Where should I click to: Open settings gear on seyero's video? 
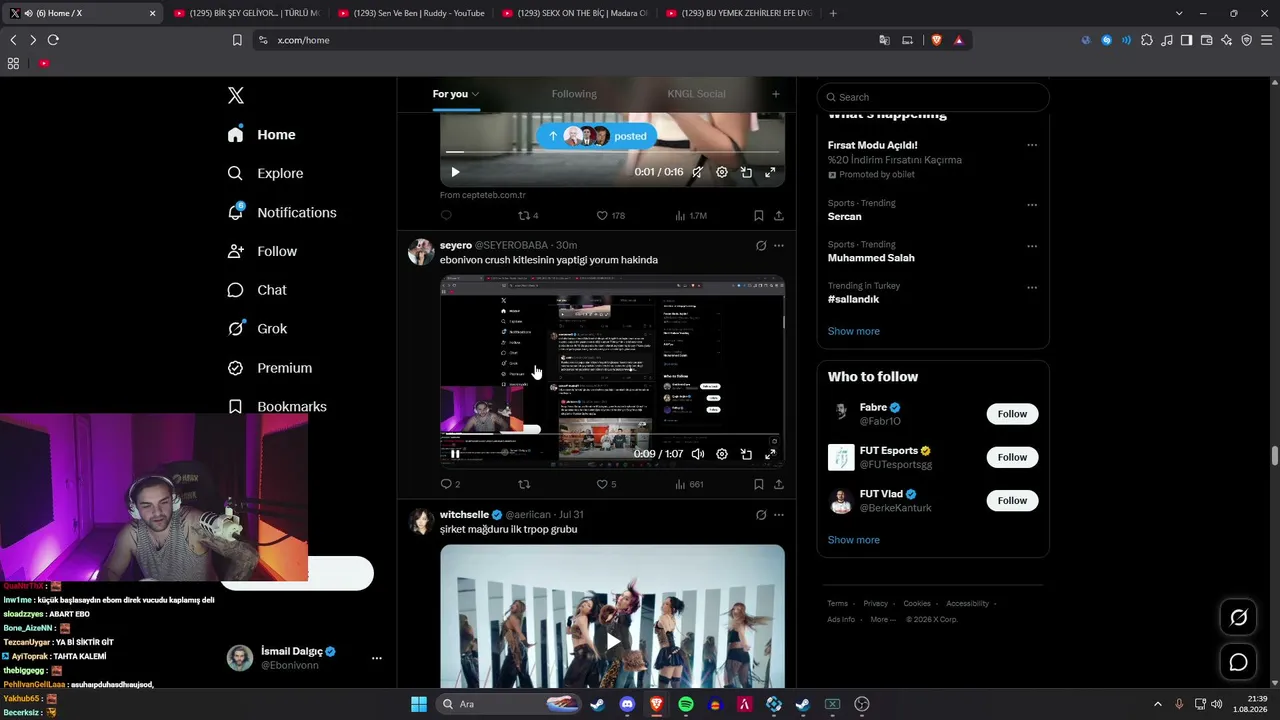pyautogui.click(x=722, y=454)
